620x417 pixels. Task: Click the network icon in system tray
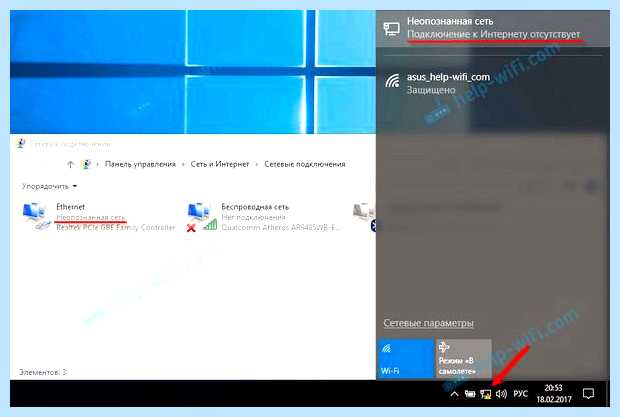485,394
